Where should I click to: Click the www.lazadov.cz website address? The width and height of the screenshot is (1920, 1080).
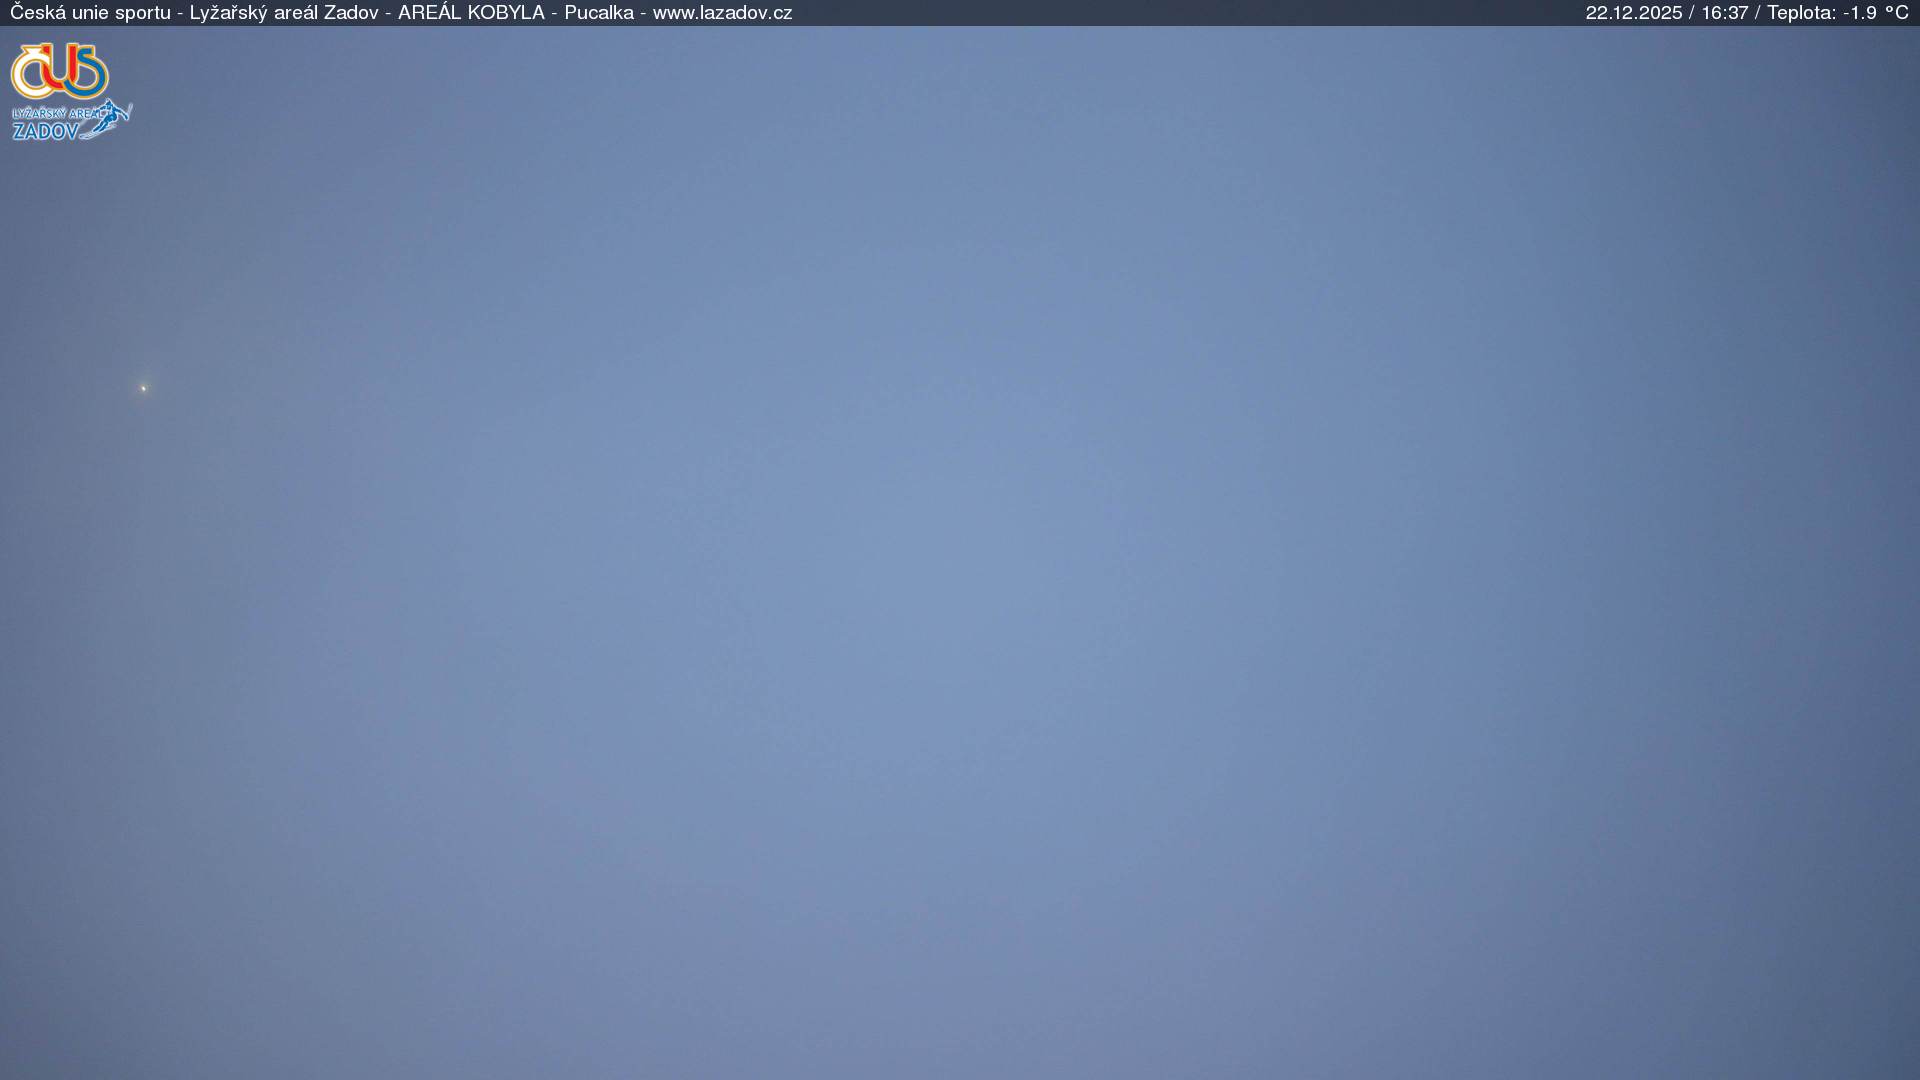722,13
